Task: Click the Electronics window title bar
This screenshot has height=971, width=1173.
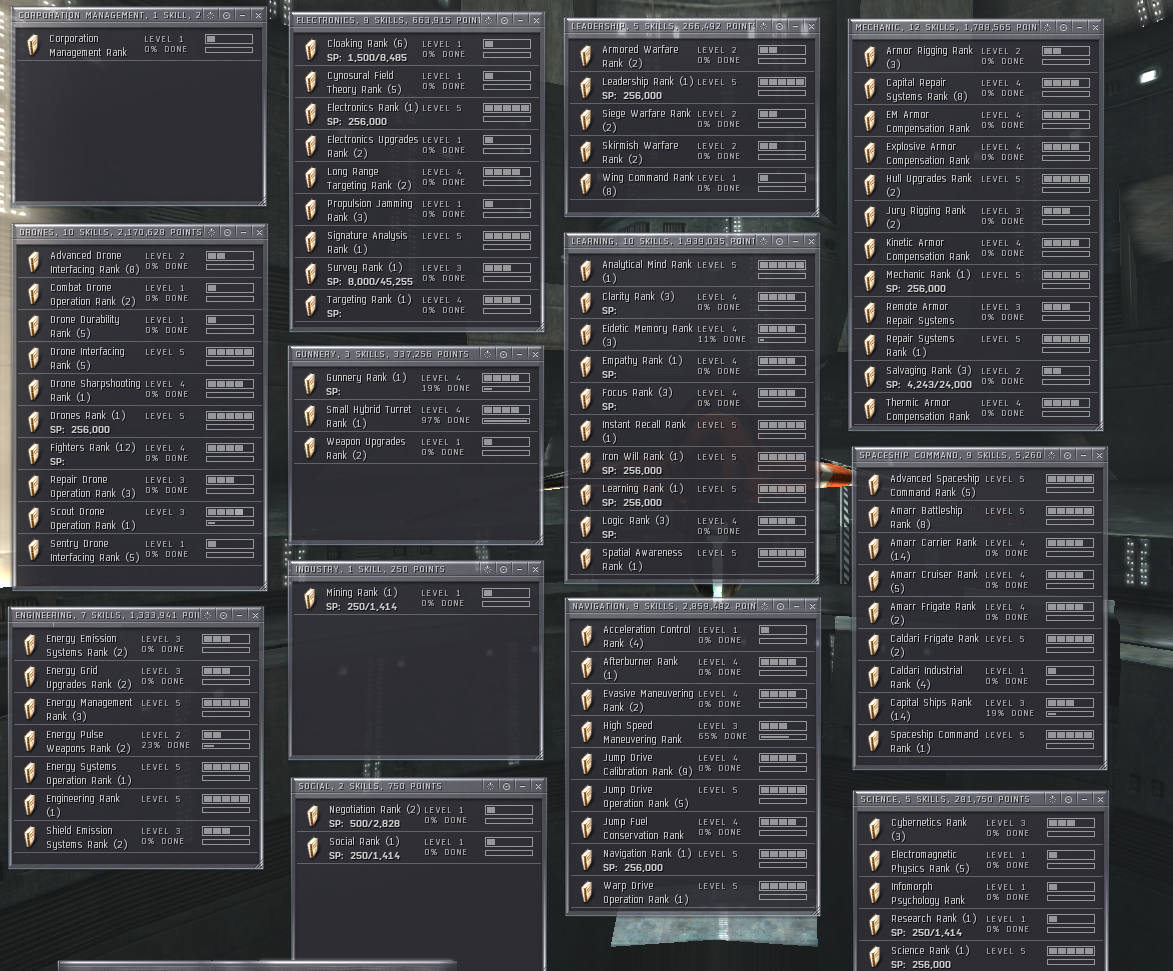Action: coord(417,20)
